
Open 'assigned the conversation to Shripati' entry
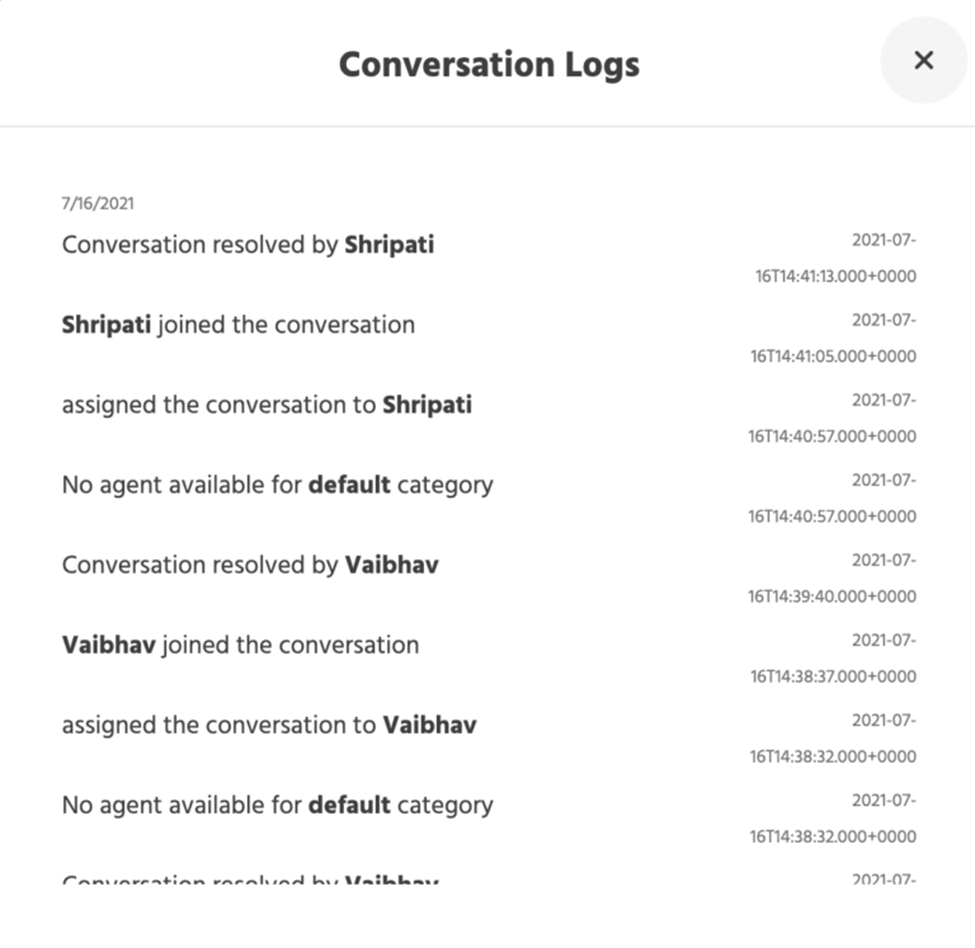(x=267, y=405)
